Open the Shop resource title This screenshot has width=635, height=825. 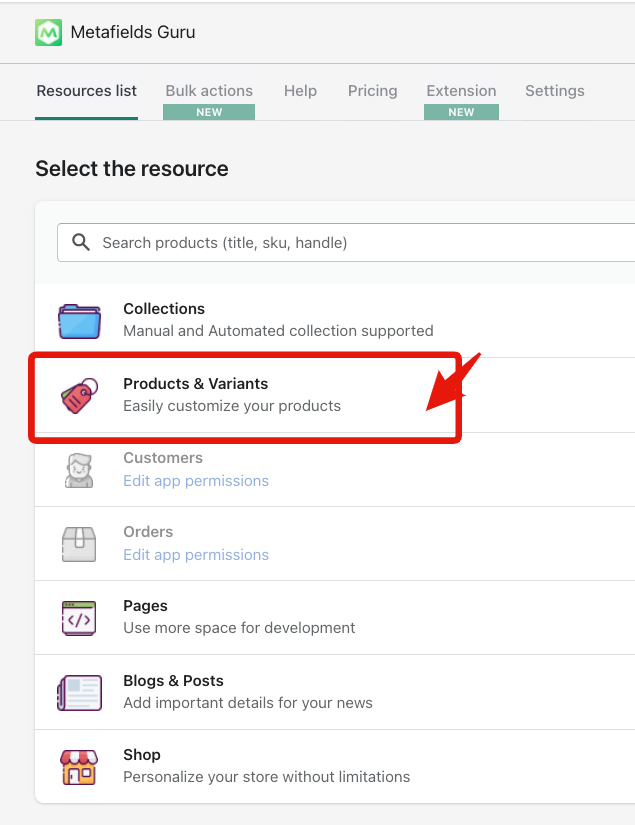(142, 755)
